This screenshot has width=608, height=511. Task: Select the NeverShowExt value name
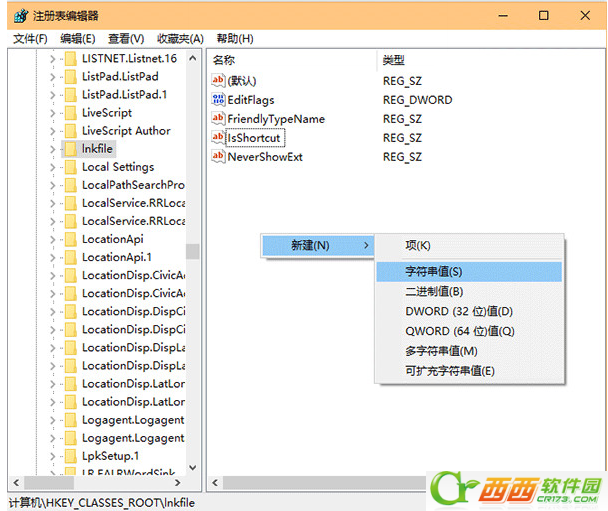[265, 157]
